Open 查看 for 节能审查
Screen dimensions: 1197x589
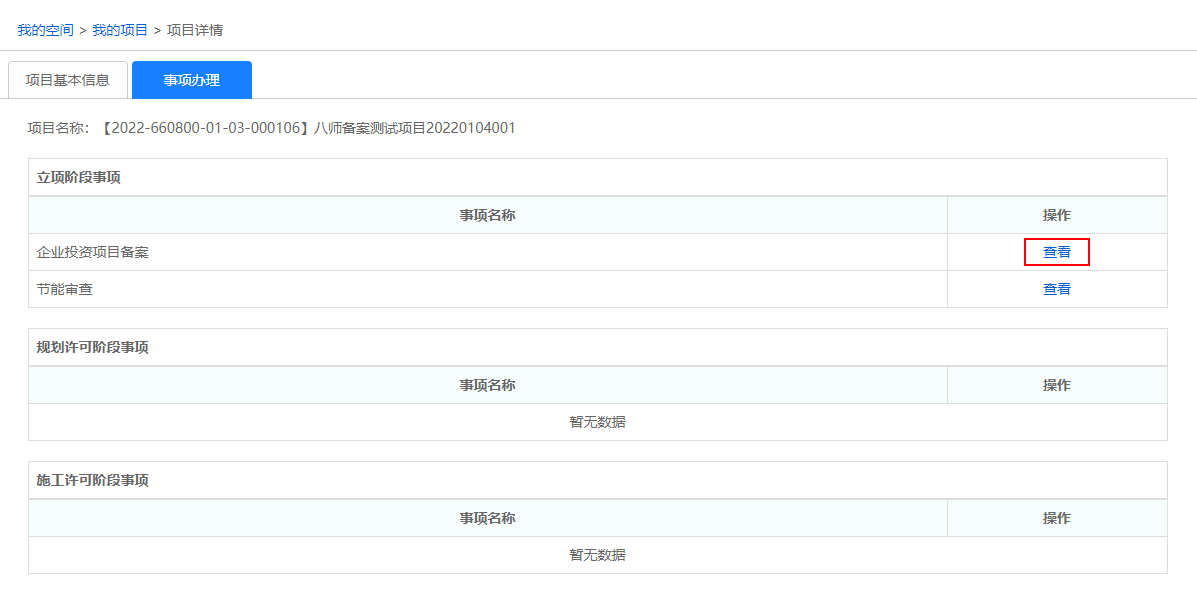click(x=1056, y=289)
